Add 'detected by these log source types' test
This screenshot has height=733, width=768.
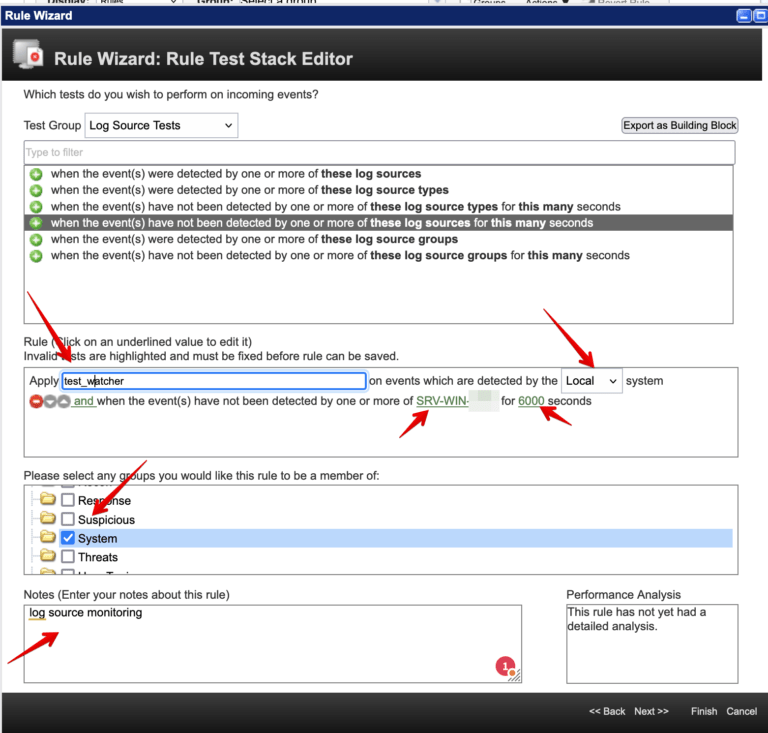click(36, 190)
